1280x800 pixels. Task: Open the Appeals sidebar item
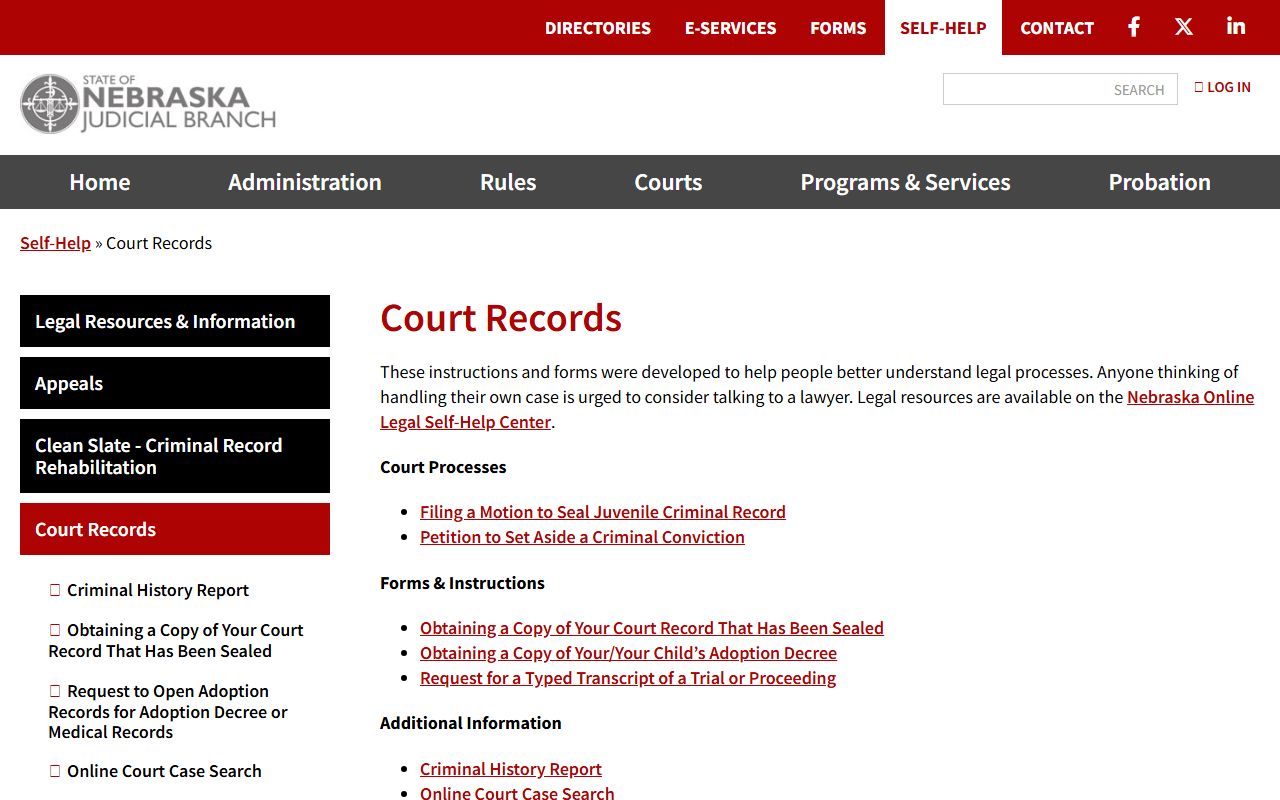point(175,383)
